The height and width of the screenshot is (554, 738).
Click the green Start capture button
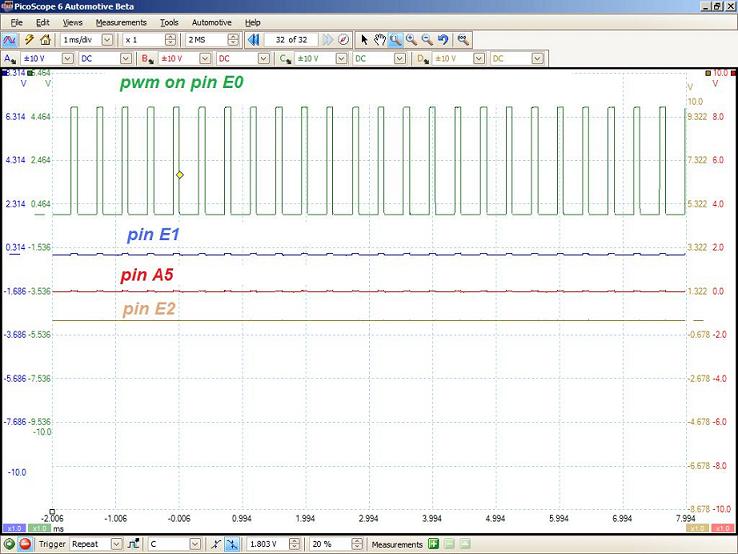[8, 544]
